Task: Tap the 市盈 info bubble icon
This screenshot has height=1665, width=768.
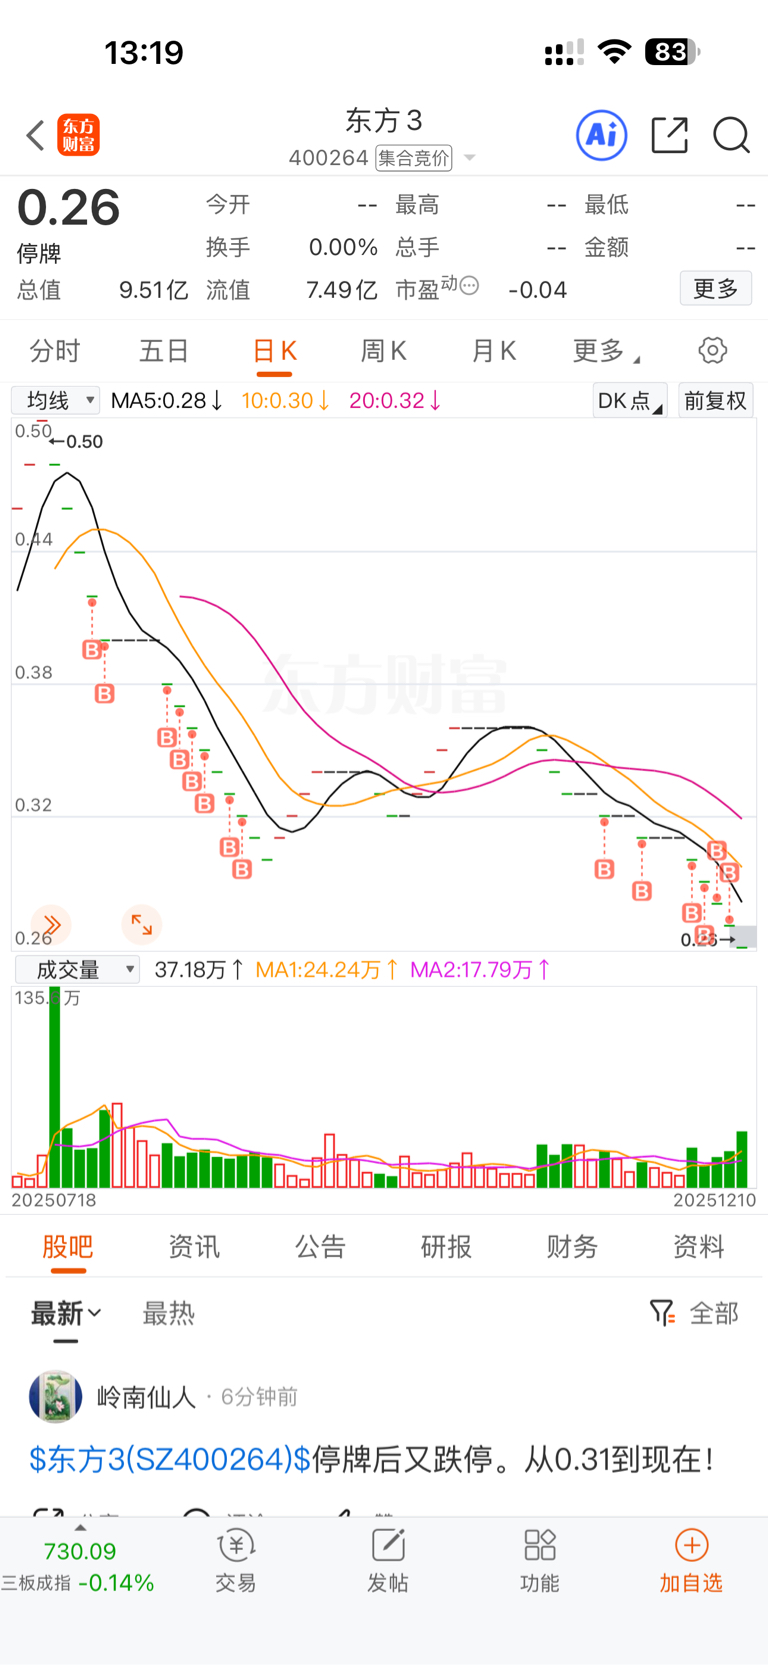Action: tap(469, 285)
